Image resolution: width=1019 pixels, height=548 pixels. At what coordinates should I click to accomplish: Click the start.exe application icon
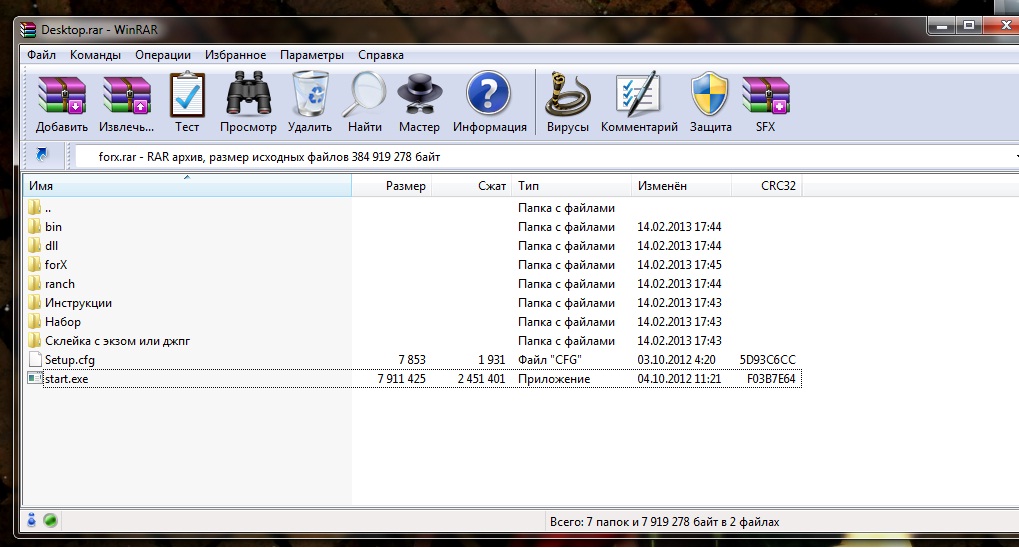click(x=35, y=378)
